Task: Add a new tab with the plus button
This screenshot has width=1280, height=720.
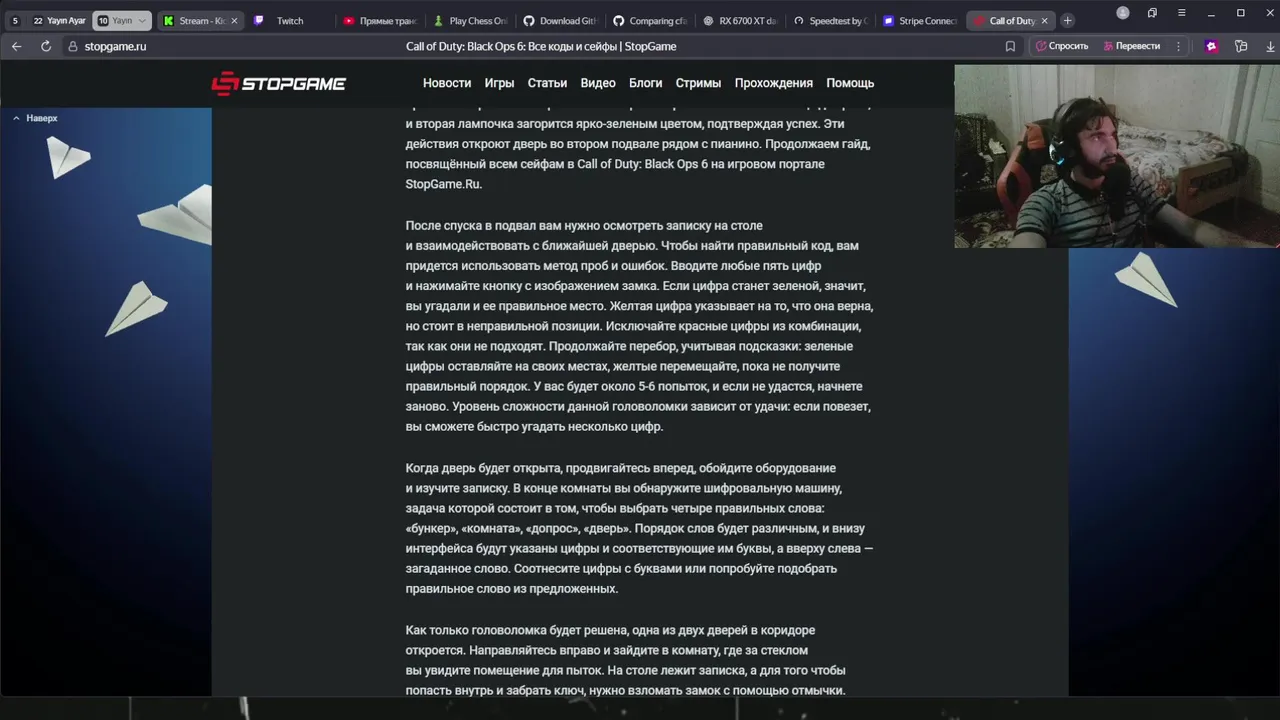Action: click(1067, 20)
